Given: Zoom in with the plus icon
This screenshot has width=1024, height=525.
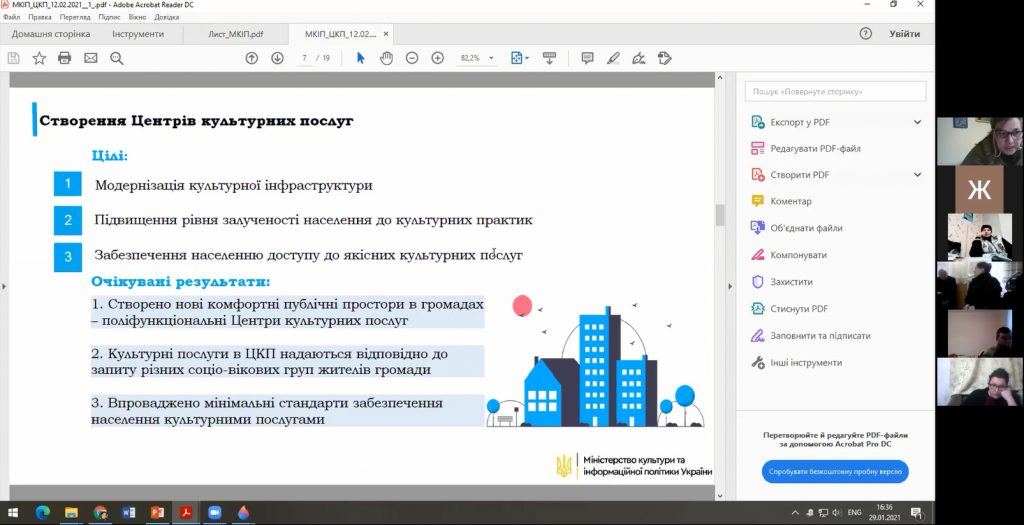Looking at the screenshot, I should coord(437,58).
